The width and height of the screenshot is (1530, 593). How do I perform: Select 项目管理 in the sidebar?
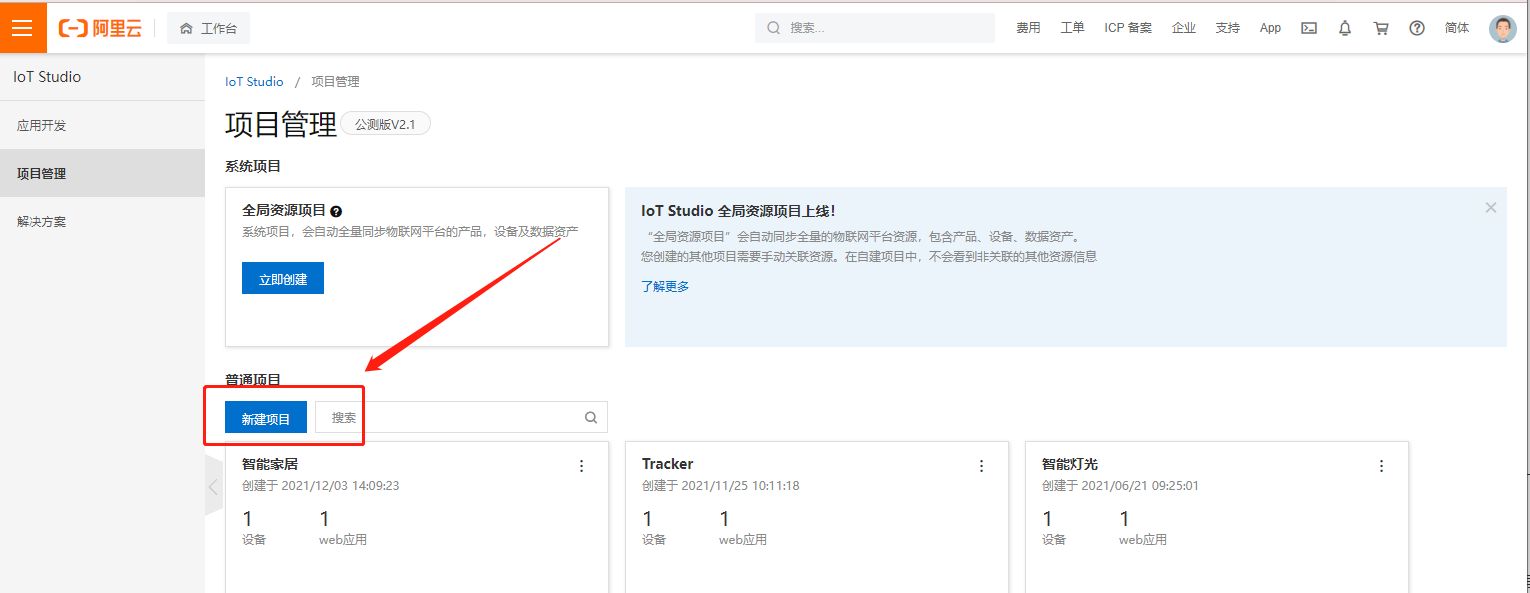(102, 173)
